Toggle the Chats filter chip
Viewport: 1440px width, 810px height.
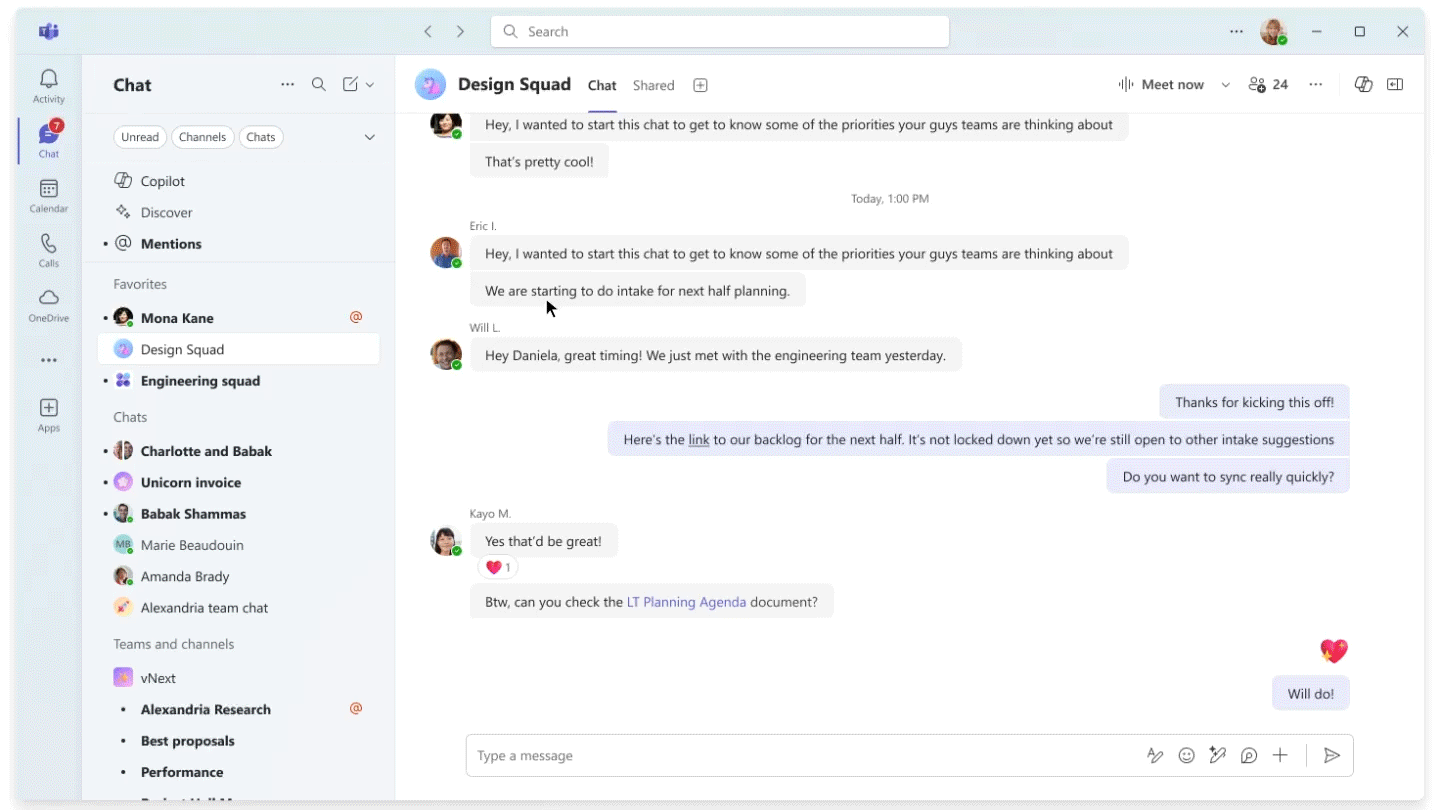[261, 137]
